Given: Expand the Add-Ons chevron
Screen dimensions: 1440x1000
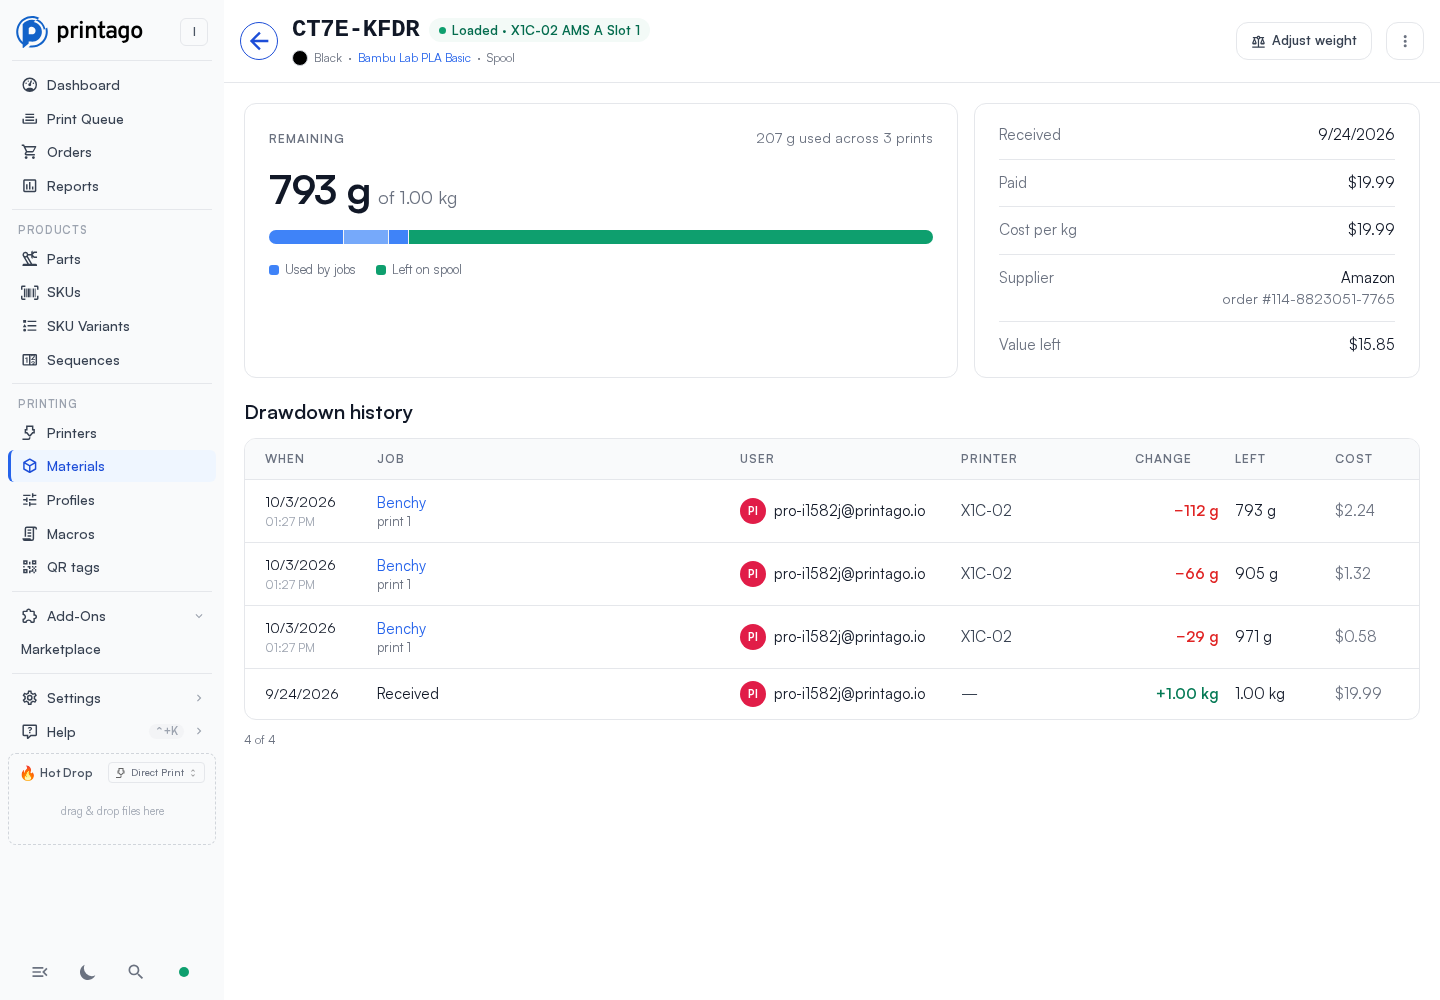Looking at the screenshot, I should (199, 616).
